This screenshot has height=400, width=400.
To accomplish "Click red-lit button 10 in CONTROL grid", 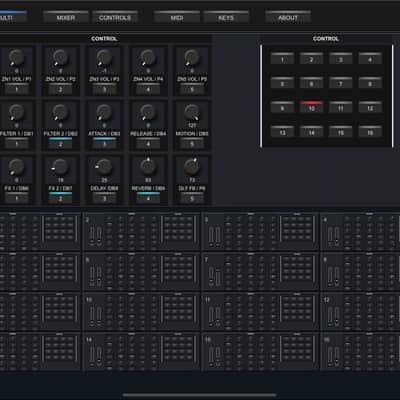I will 311,107.
